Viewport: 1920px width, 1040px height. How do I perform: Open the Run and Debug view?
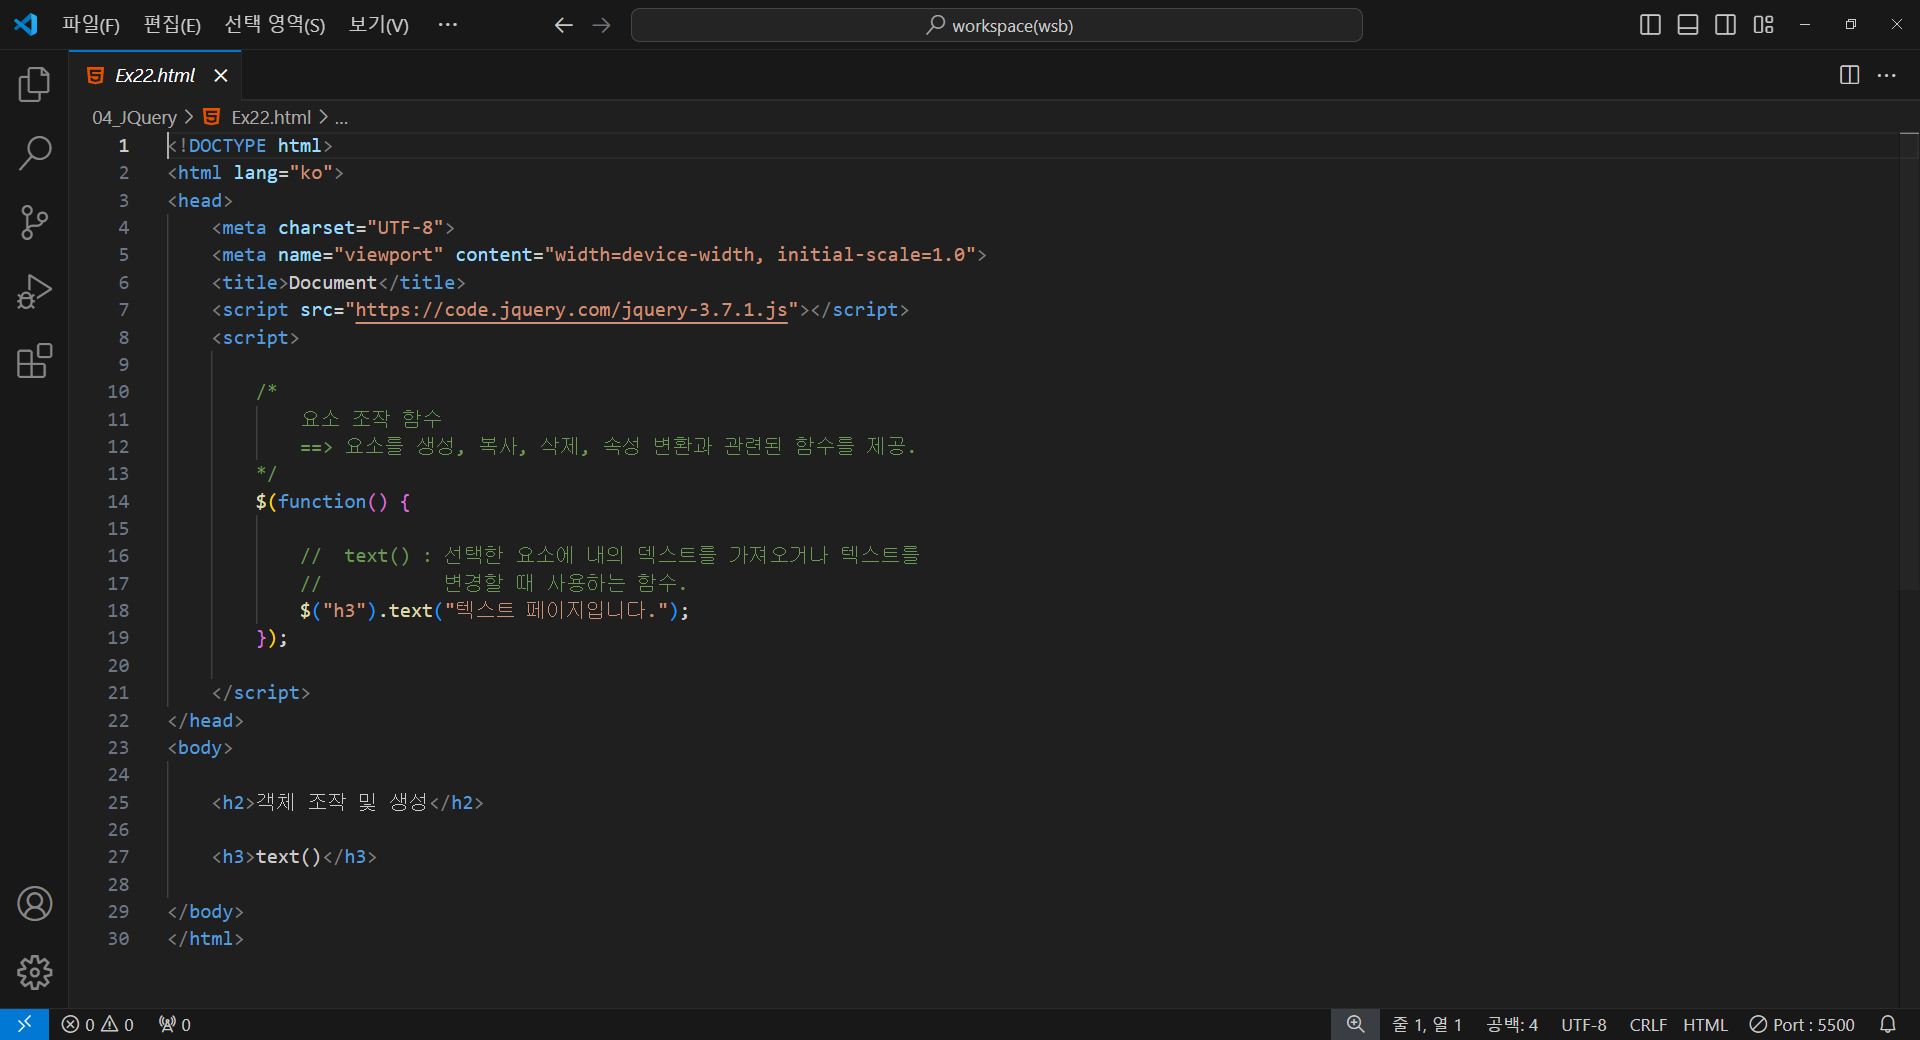(x=34, y=292)
